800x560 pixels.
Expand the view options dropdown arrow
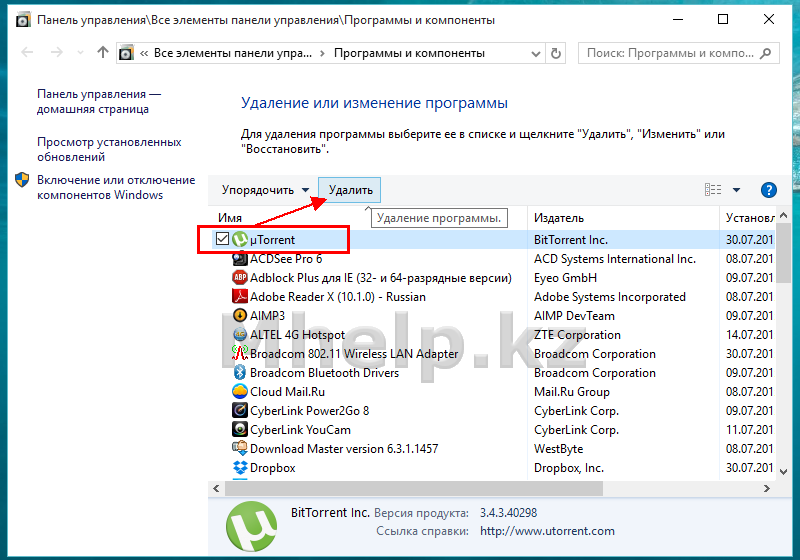[737, 190]
